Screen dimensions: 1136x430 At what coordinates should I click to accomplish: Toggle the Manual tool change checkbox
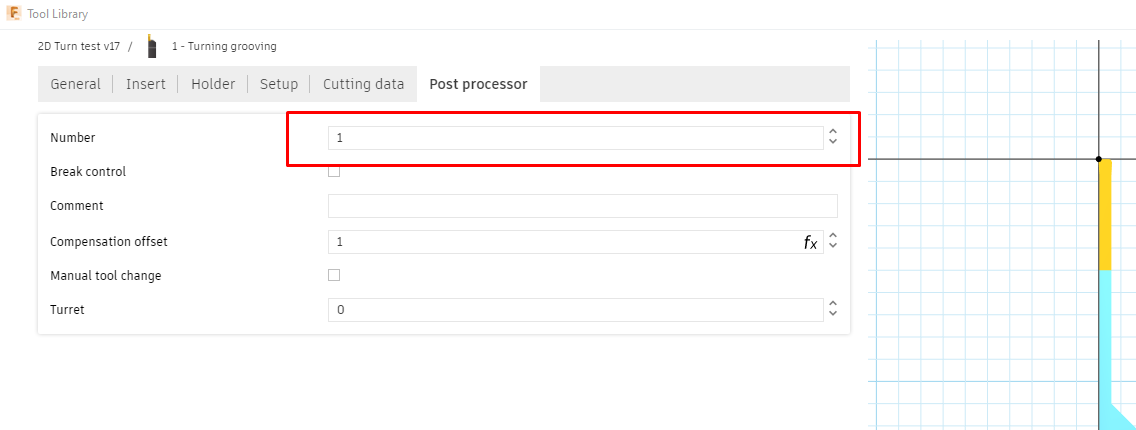point(334,275)
